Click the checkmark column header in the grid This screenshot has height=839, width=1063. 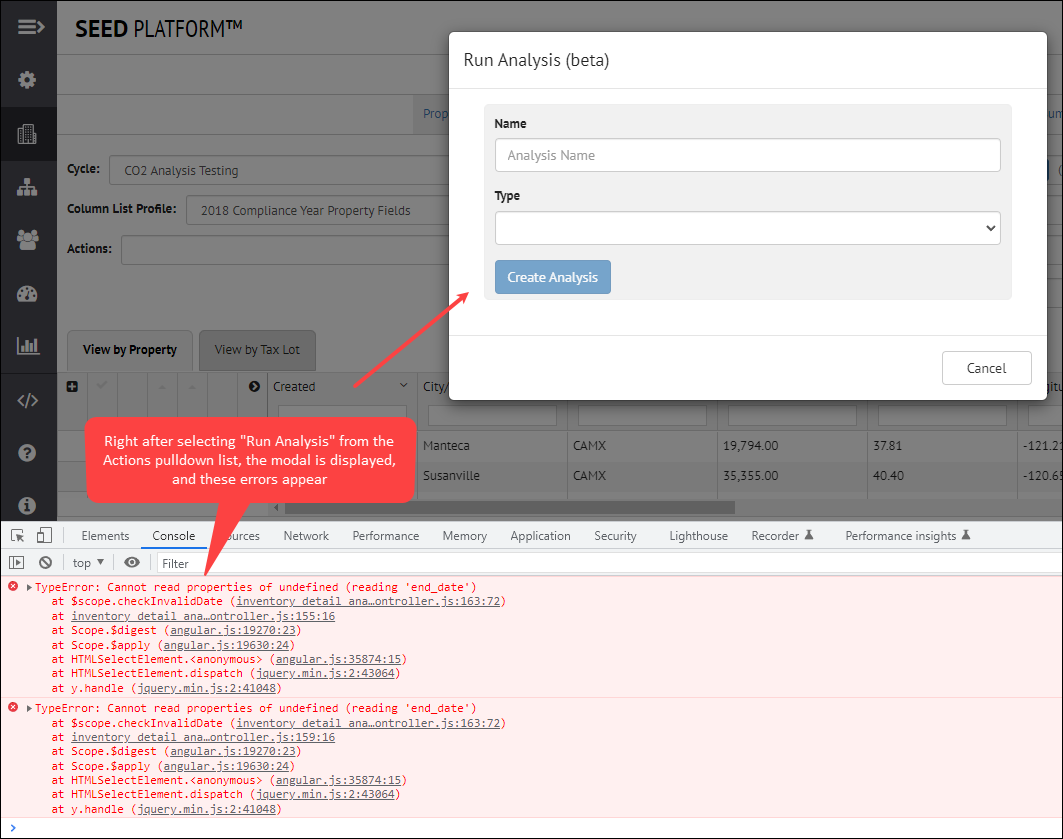pyautogui.click(x=101, y=385)
